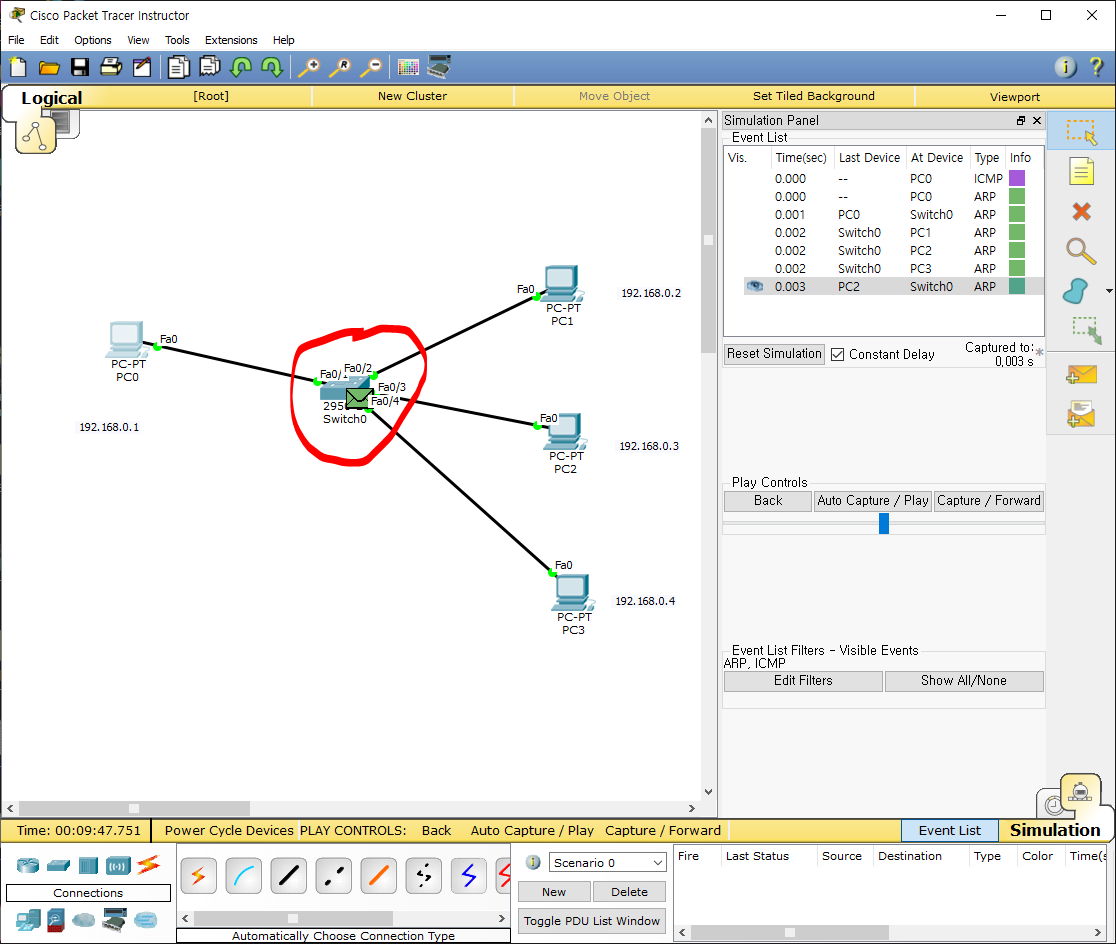Click the Undo green arrow icon
Screen dimensions: 1116x944
241,68
